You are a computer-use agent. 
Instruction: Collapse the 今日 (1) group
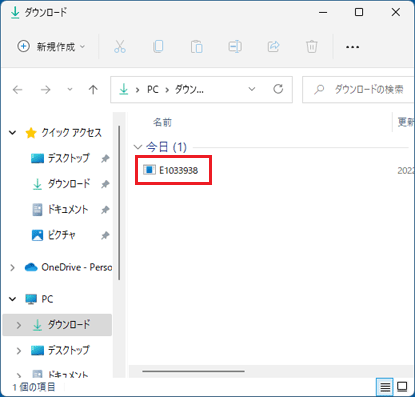pos(138,147)
